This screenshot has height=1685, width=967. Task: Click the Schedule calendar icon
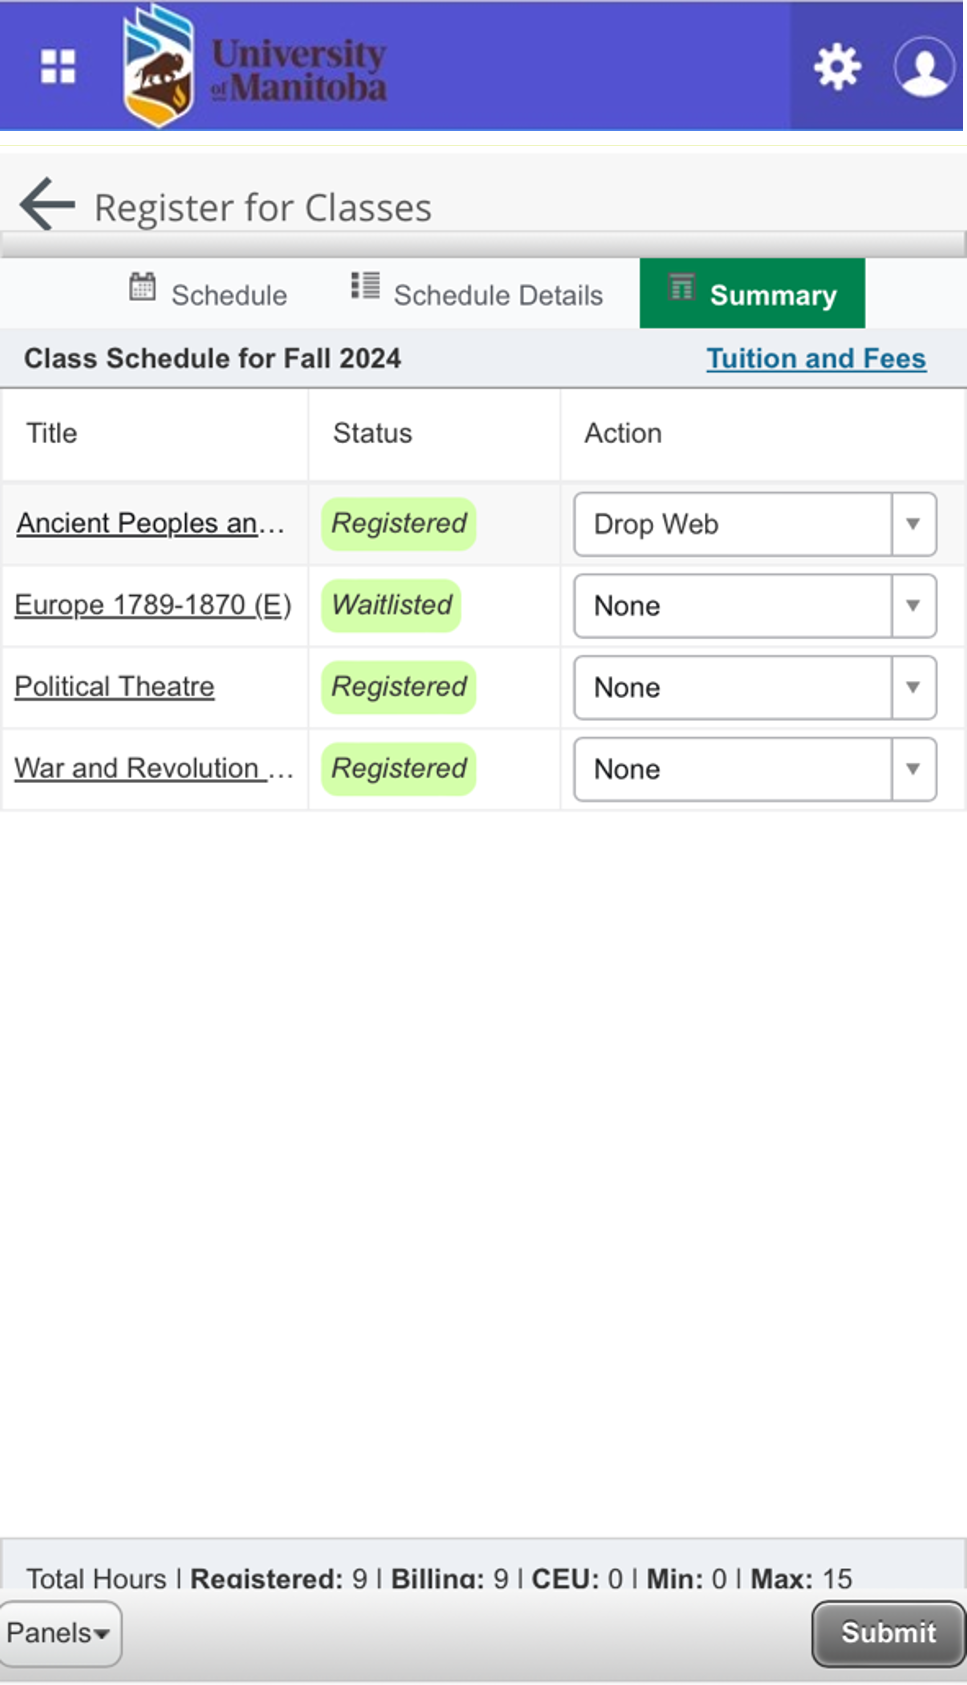[x=143, y=288]
